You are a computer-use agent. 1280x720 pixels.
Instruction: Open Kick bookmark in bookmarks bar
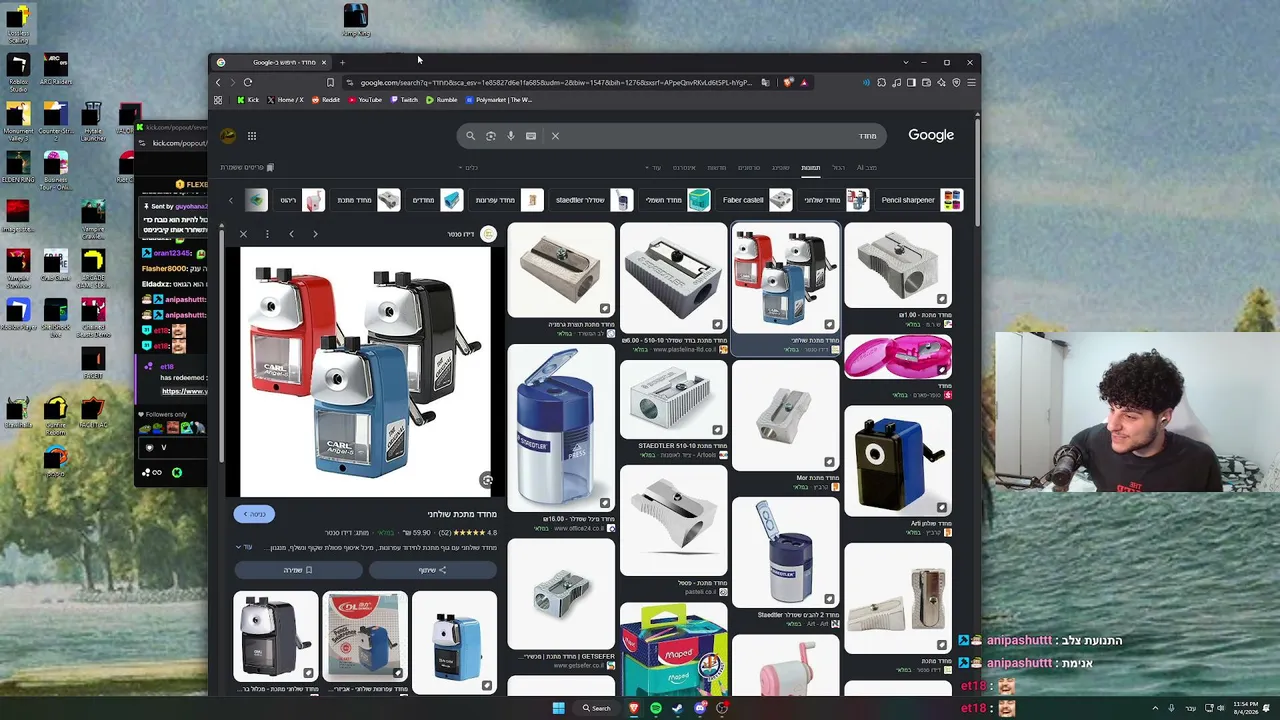click(248, 100)
